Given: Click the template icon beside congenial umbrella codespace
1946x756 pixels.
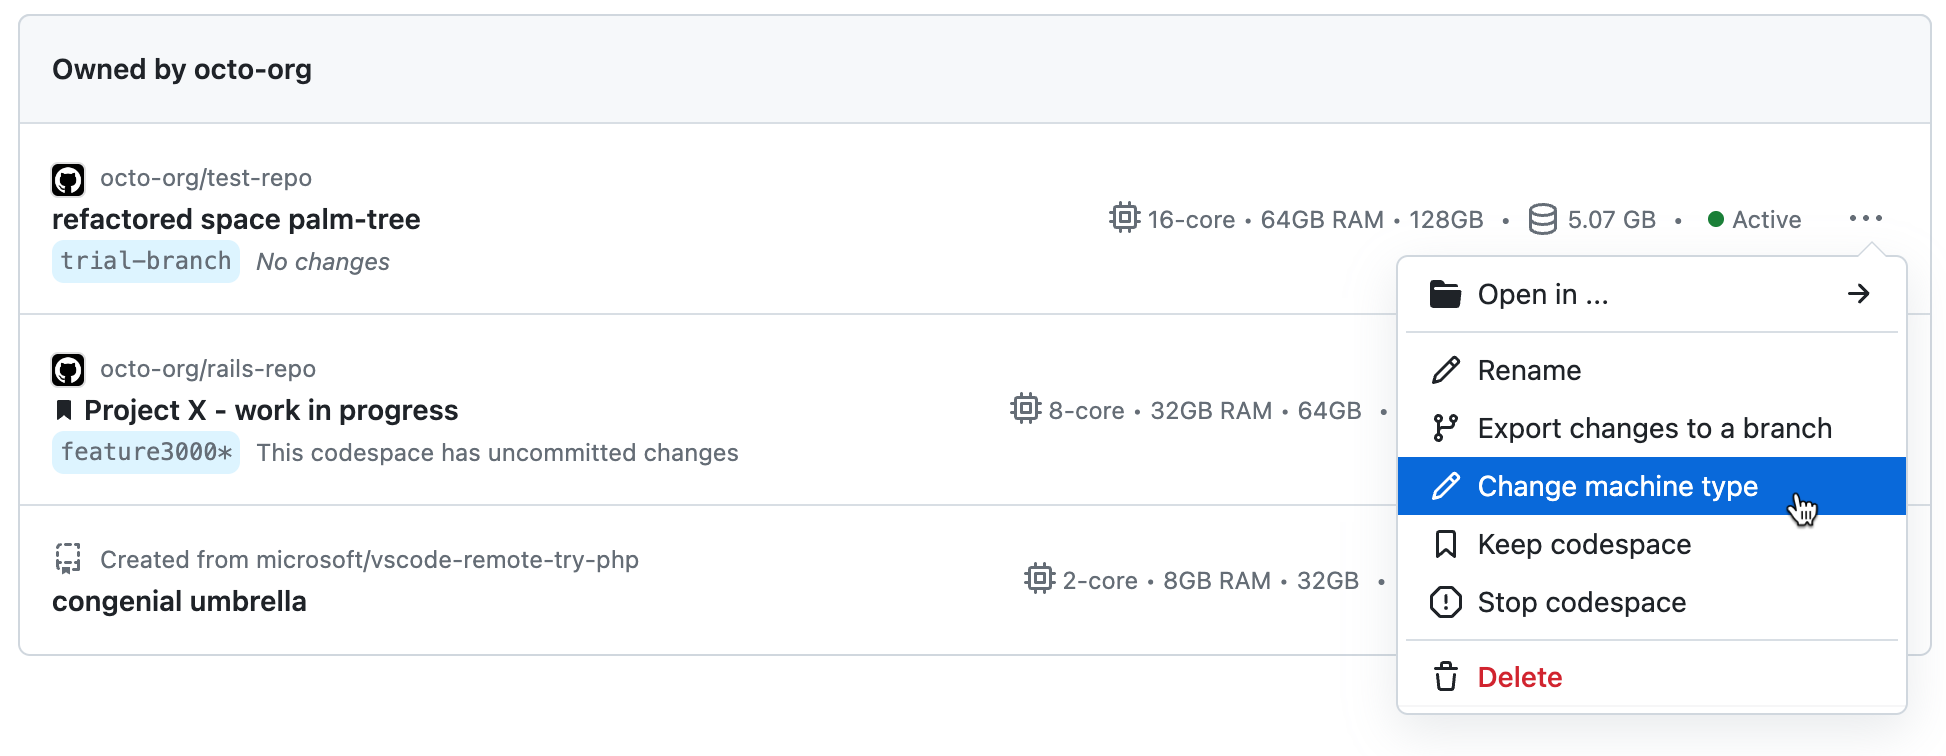Looking at the screenshot, I should [x=67, y=559].
